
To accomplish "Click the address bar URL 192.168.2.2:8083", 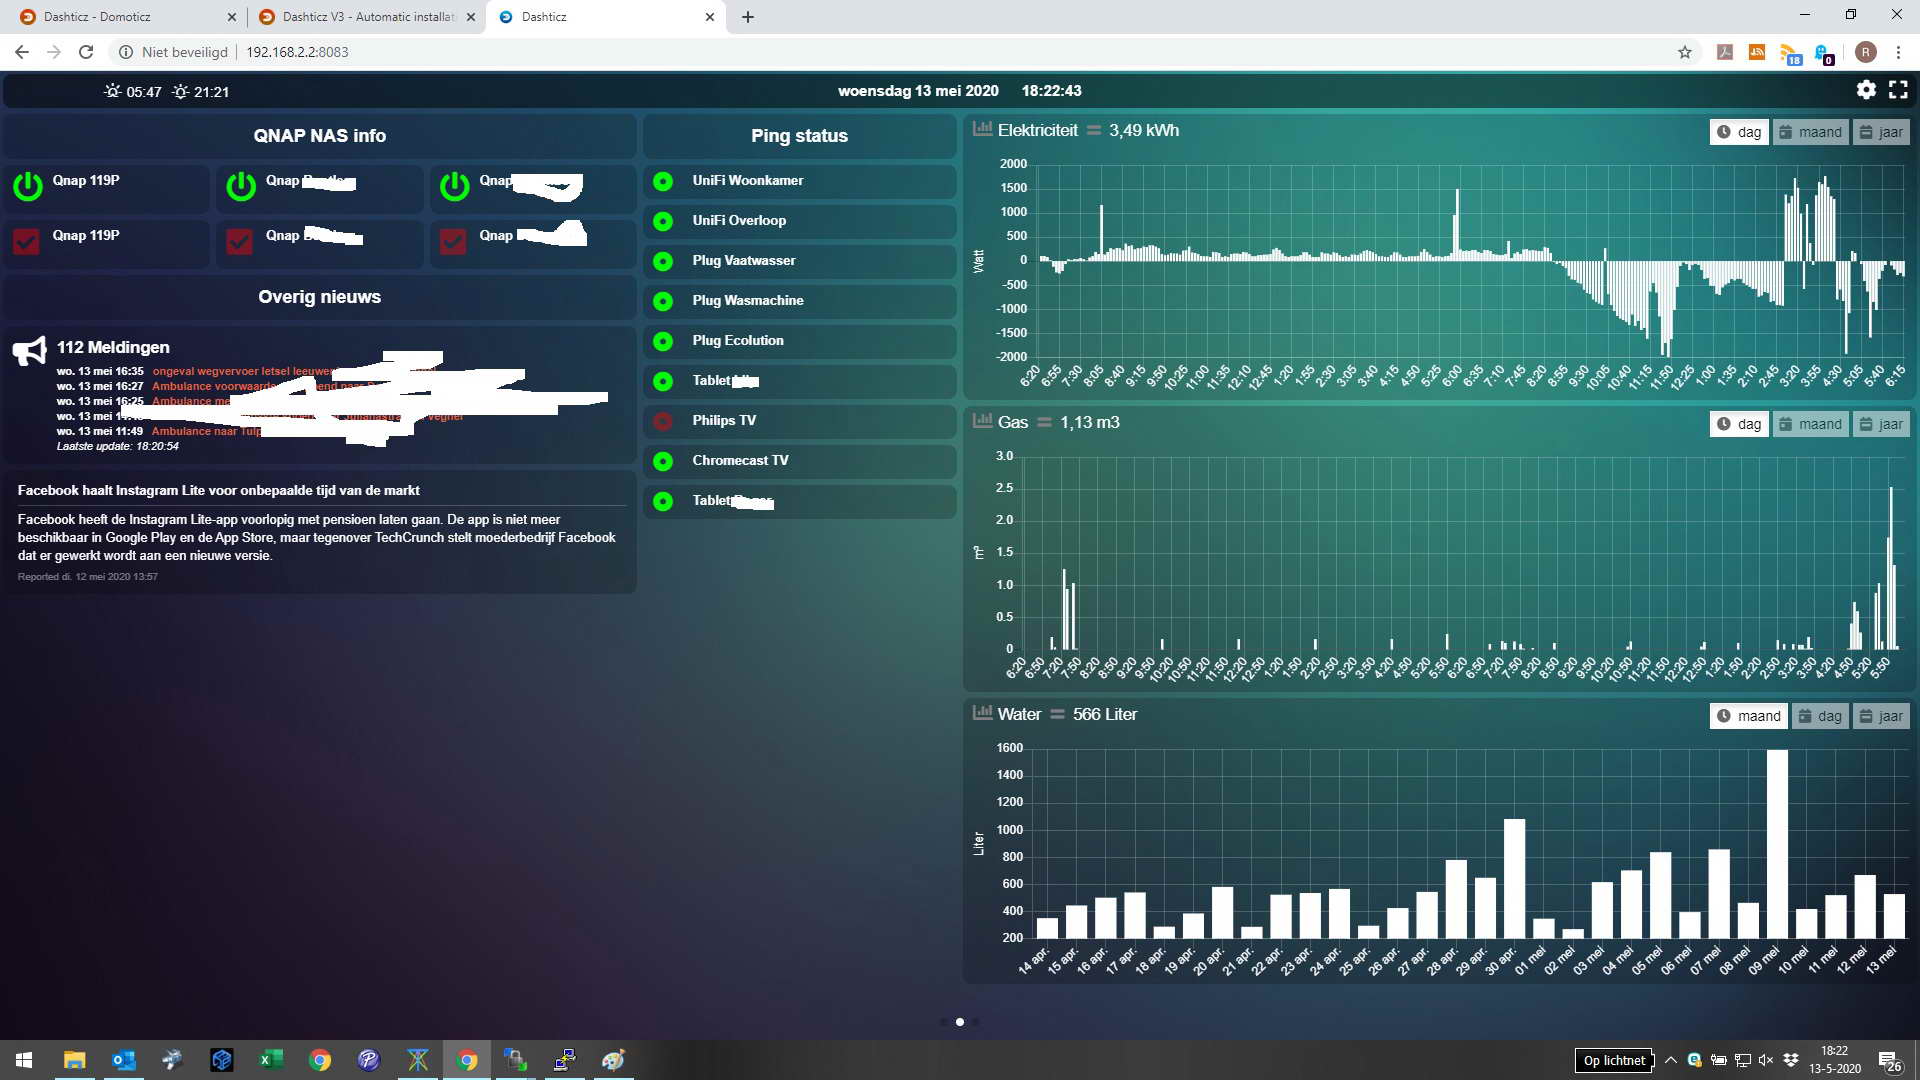I will 297,52.
